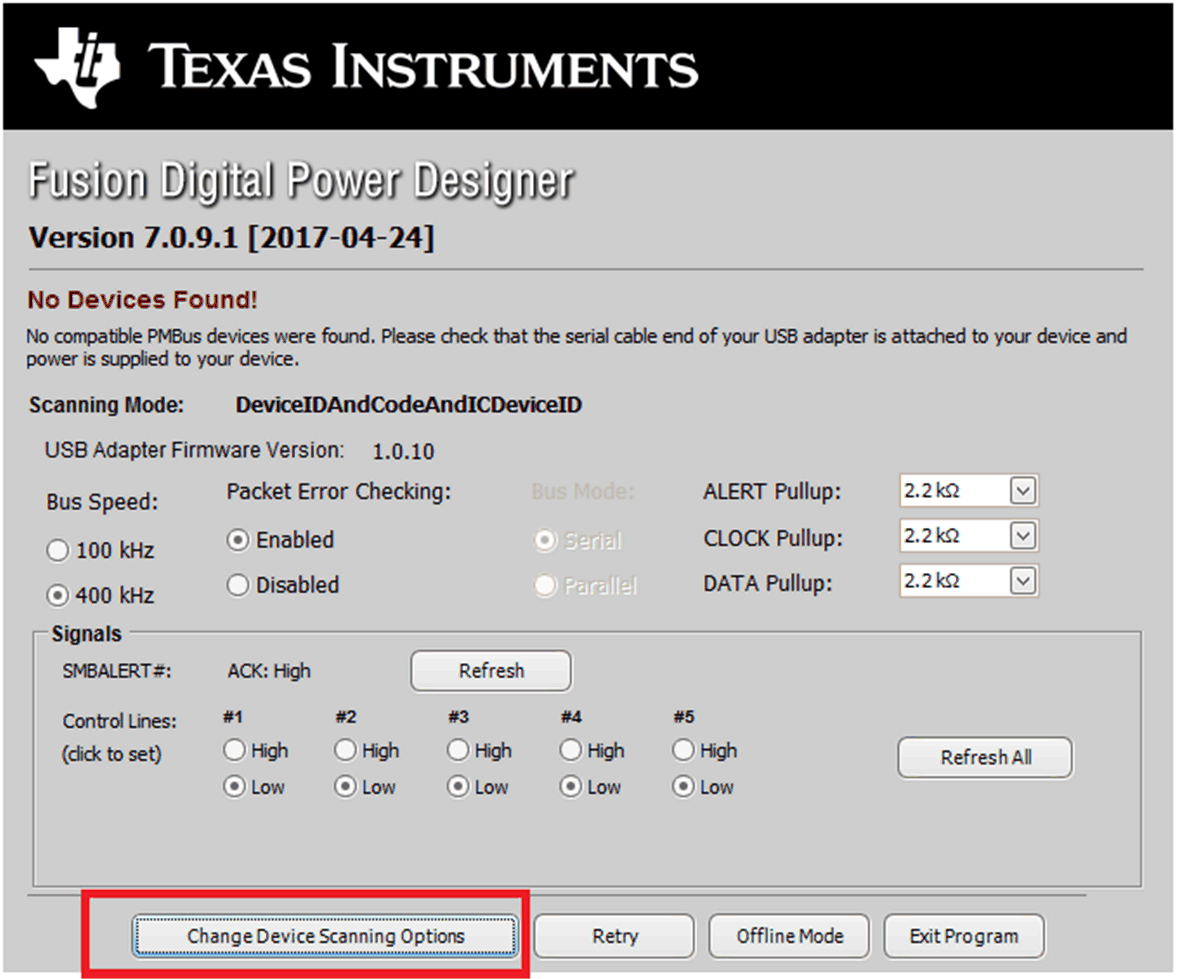Set control line #5 to Low
This screenshot has width=1178, height=979.
click(x=683, y=787)
